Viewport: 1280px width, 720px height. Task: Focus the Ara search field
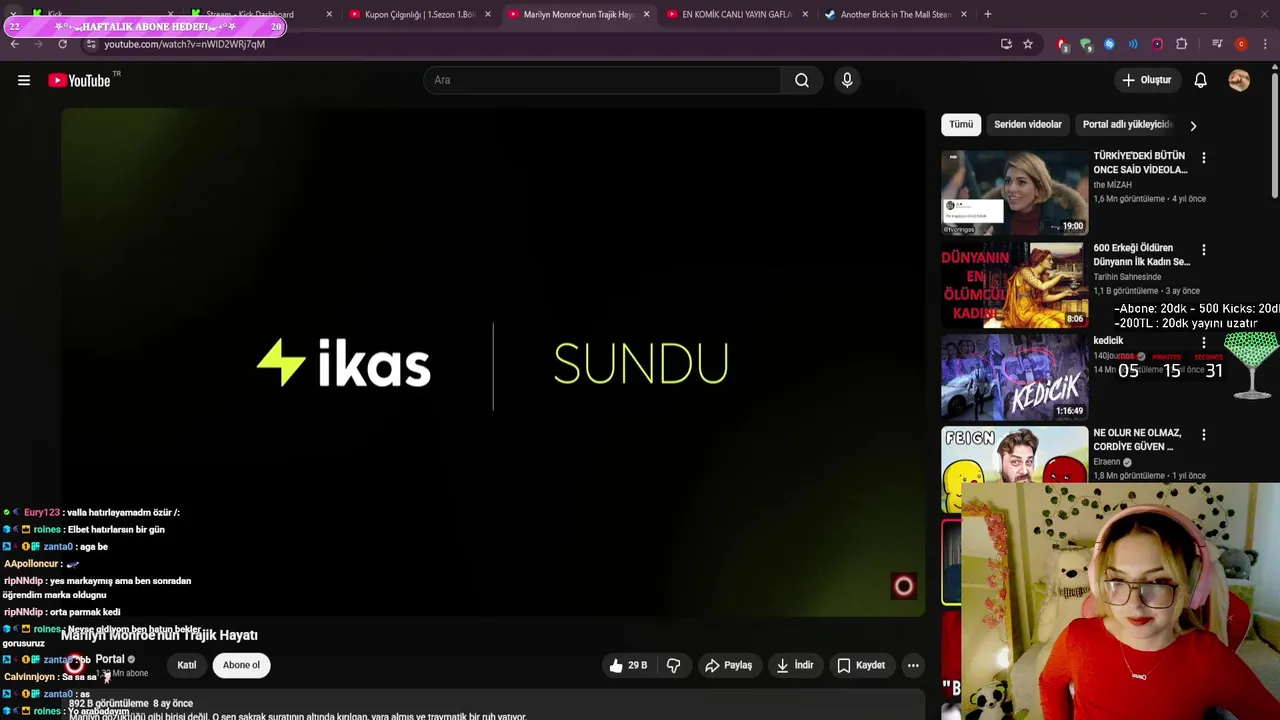click(x=602, y=80)
